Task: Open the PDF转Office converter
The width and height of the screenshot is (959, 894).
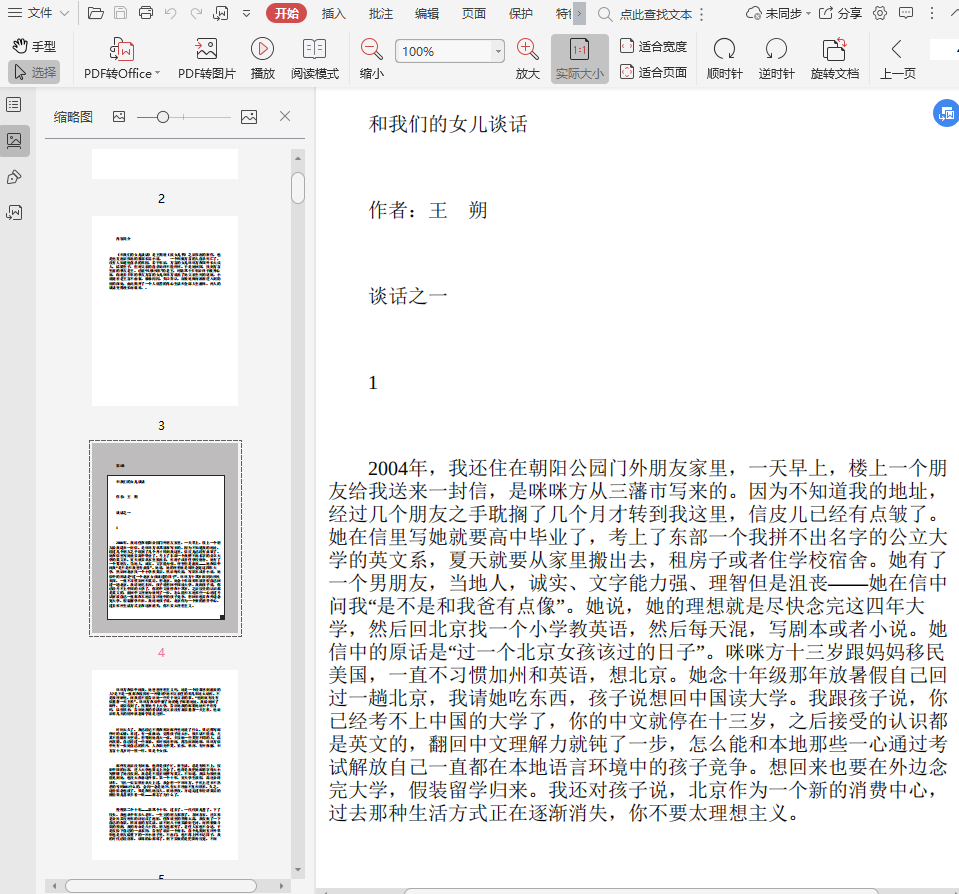Action: pos(122,58)
